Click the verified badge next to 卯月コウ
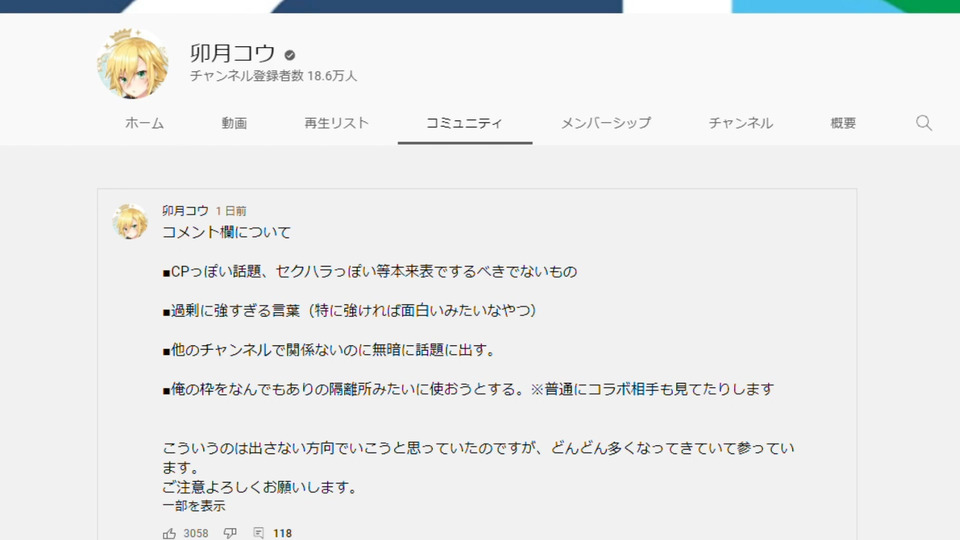This screenshot has height=540, width=960. [x=290, y=55]
